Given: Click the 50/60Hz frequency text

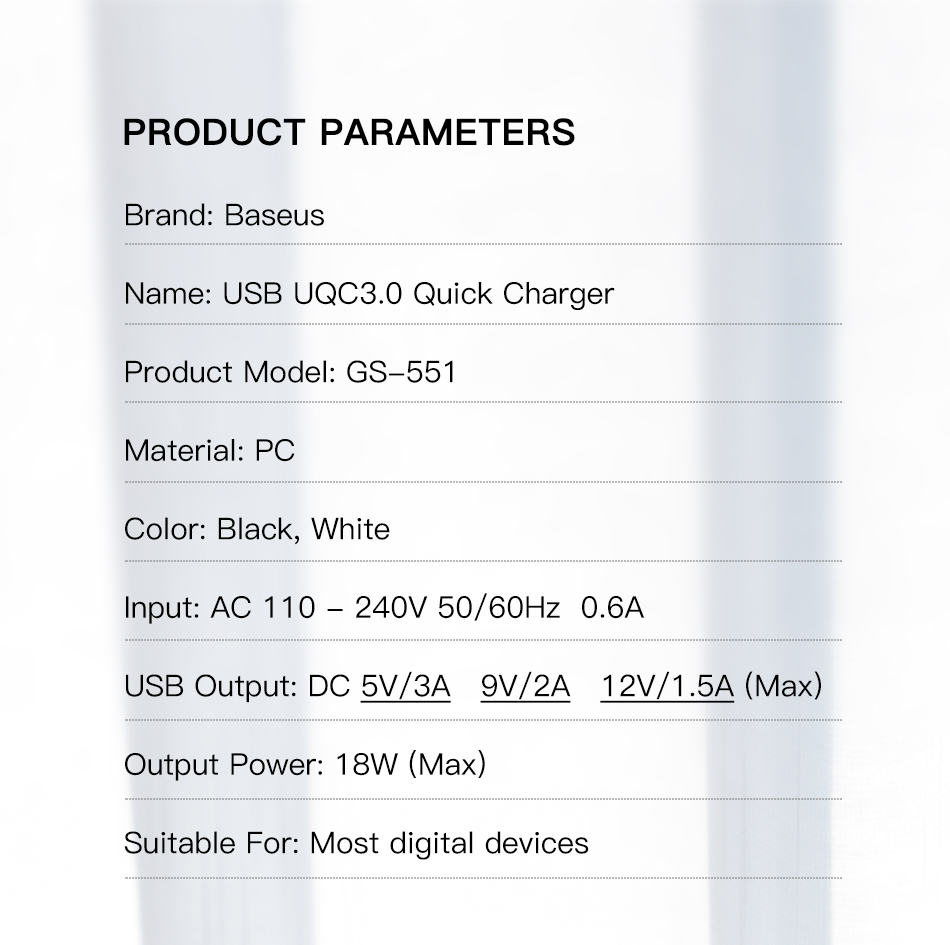Looking at the screenshot, I should click(499, 608).
